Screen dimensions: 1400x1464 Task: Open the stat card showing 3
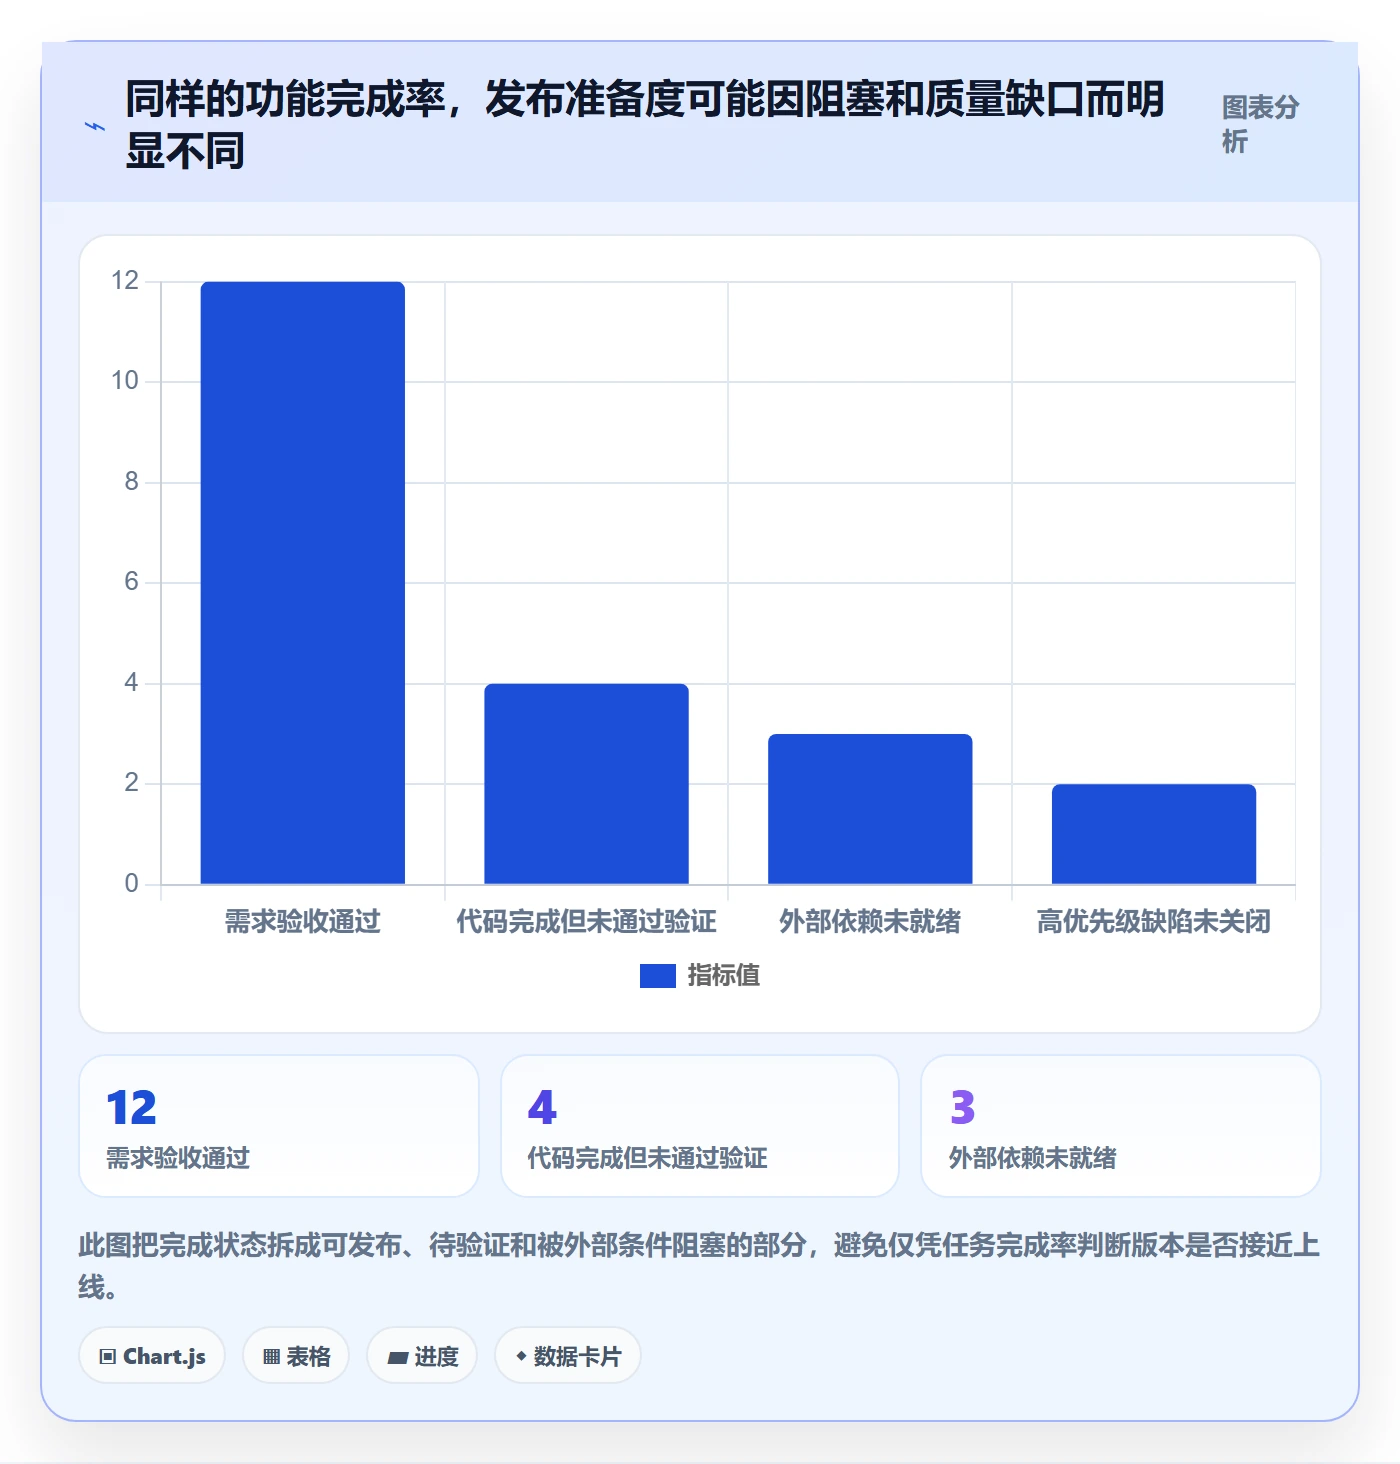point(1121,1126)
